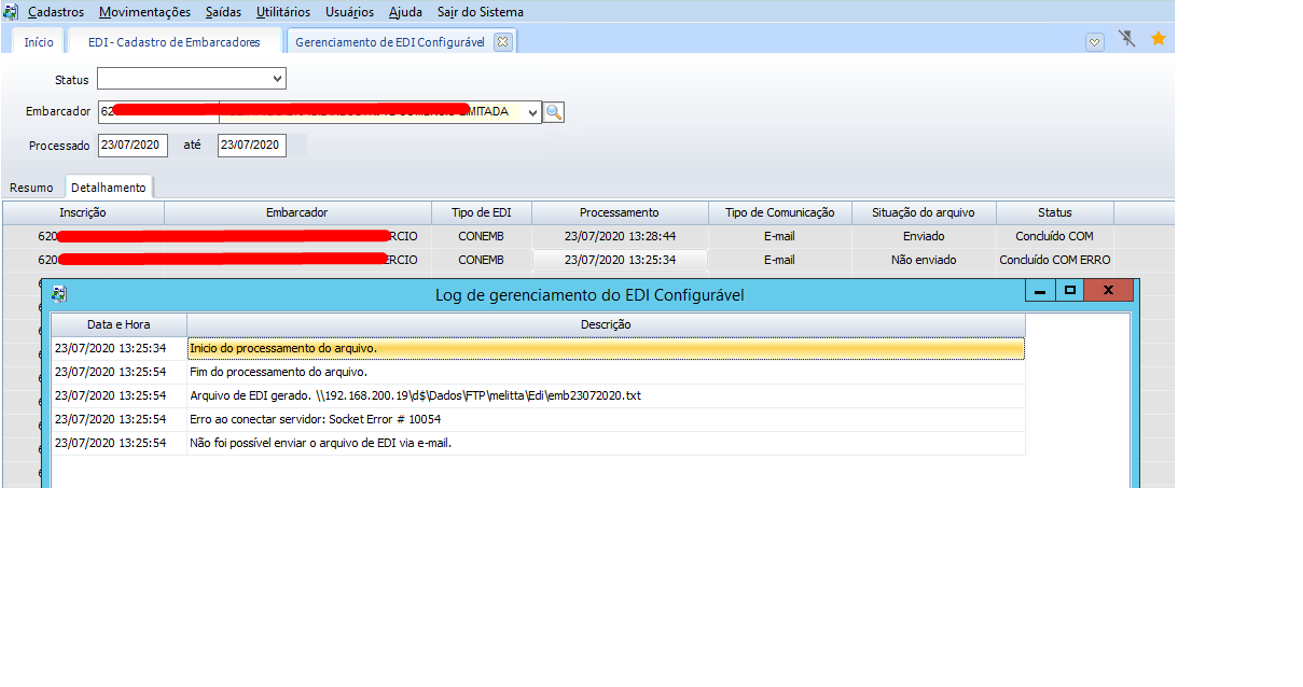Click the application icon in the menu bar
This screenshot has height=687, width=1303.
tap(10, 12)
